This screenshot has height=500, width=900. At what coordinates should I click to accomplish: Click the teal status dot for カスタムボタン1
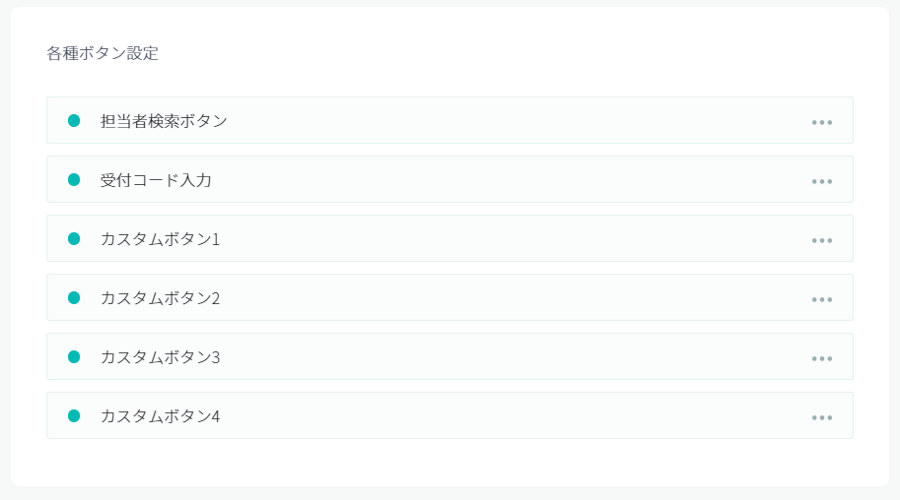(x=74, y=239)
